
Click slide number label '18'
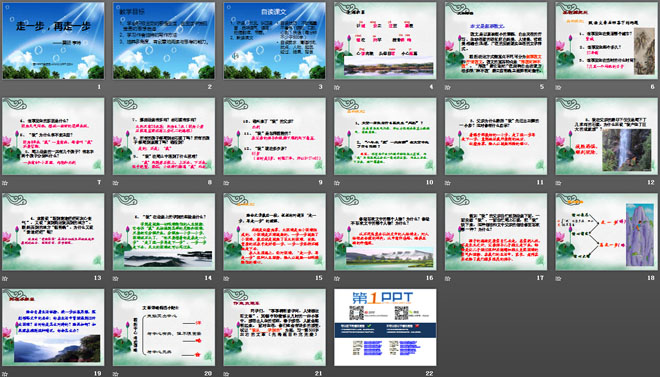point(651,278)
